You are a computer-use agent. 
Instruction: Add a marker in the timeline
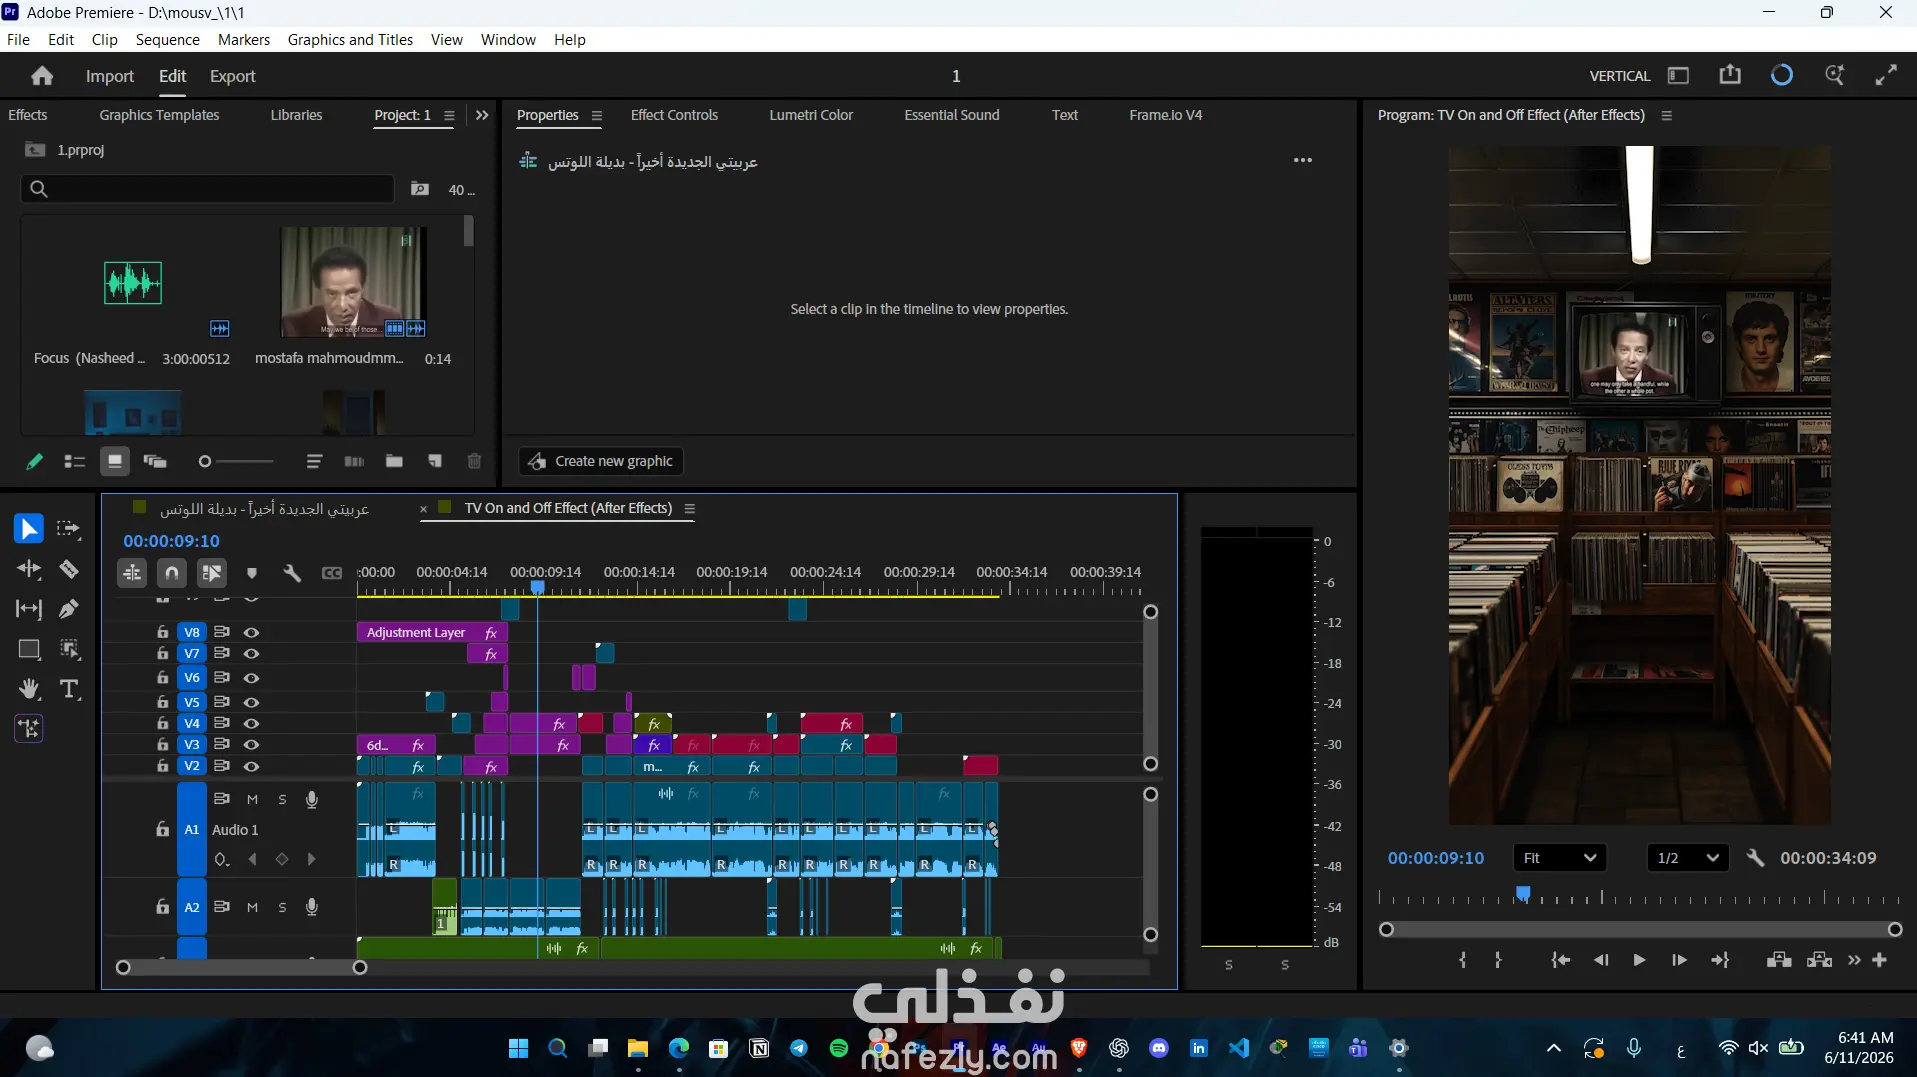[x=252, y=573]
